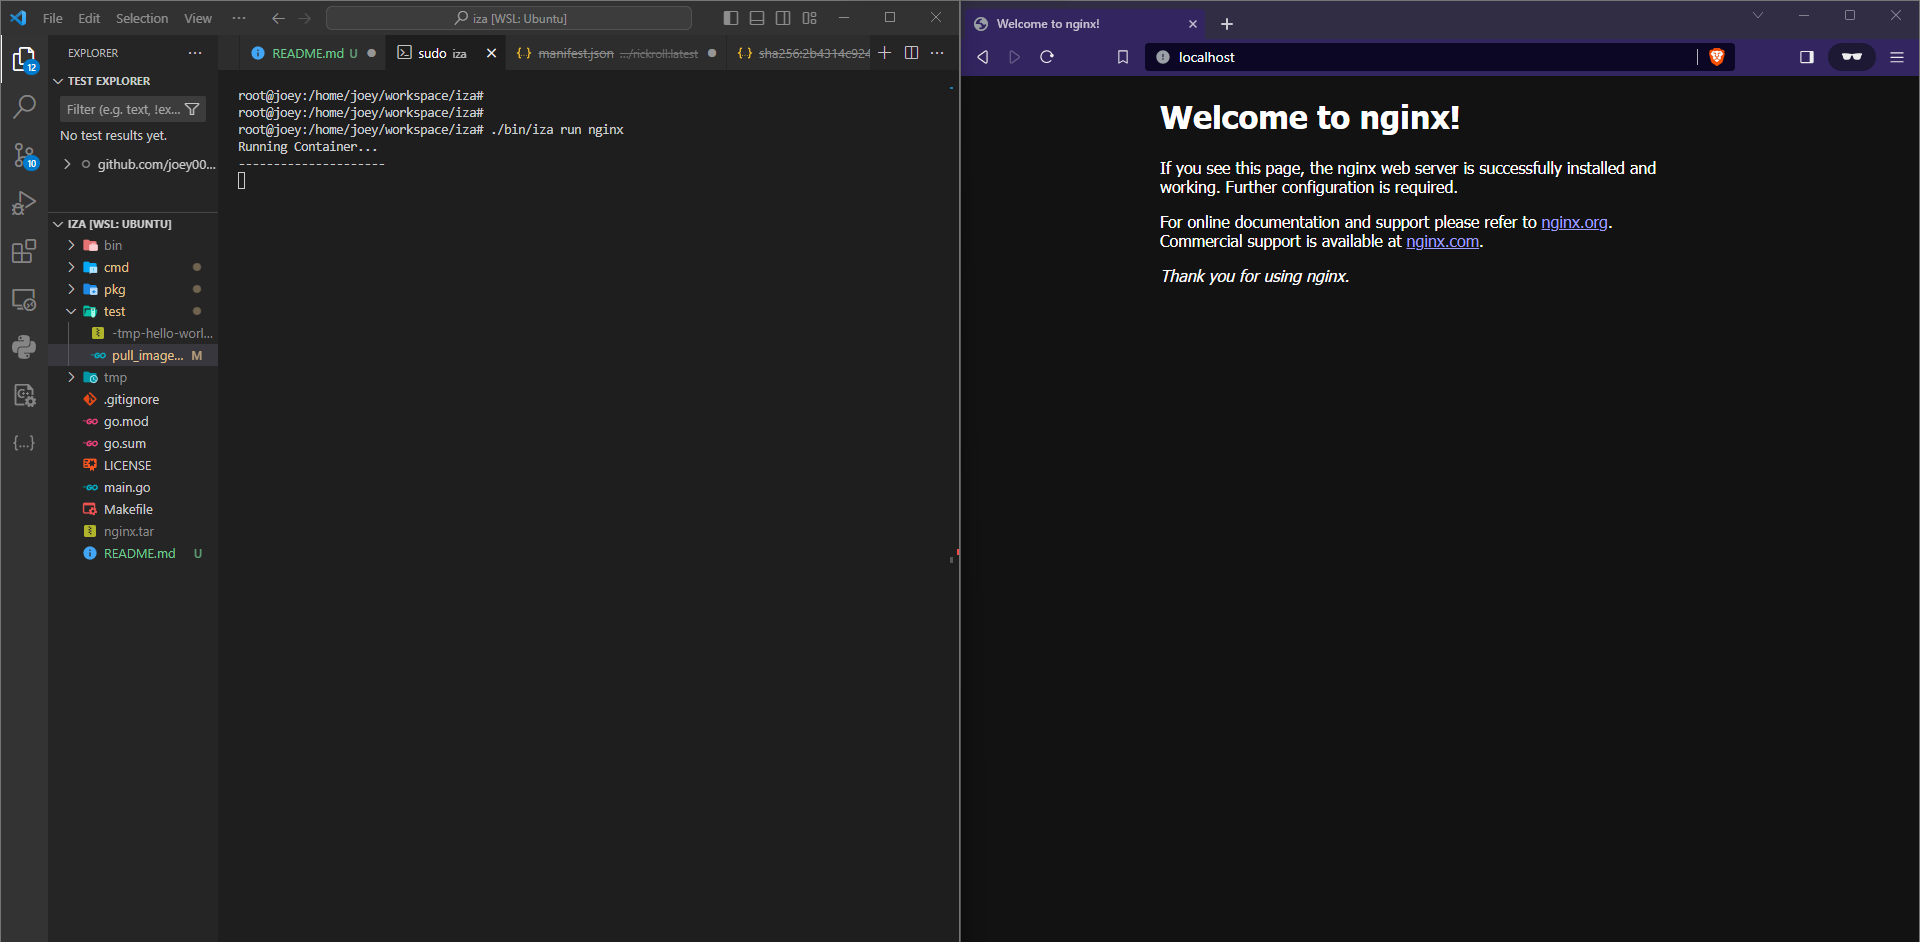This screenshot has width=1920, height=942.
Task: Switch to the manifest.json tab
Action: [616, 53]
